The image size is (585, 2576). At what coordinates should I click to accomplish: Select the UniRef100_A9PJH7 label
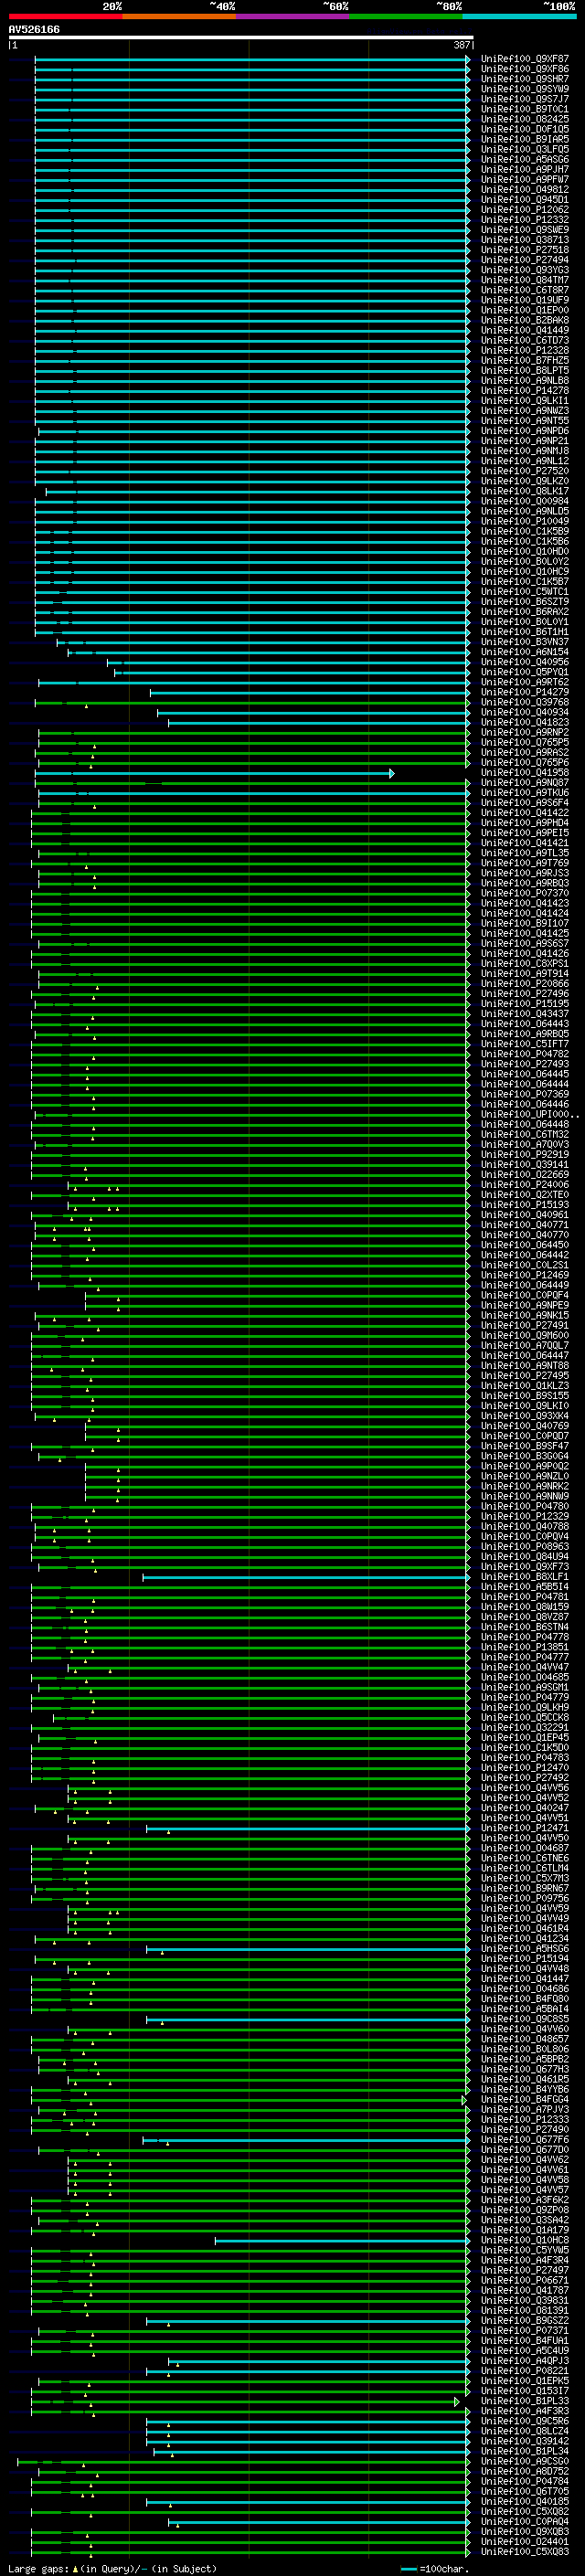tap(525, 170)
